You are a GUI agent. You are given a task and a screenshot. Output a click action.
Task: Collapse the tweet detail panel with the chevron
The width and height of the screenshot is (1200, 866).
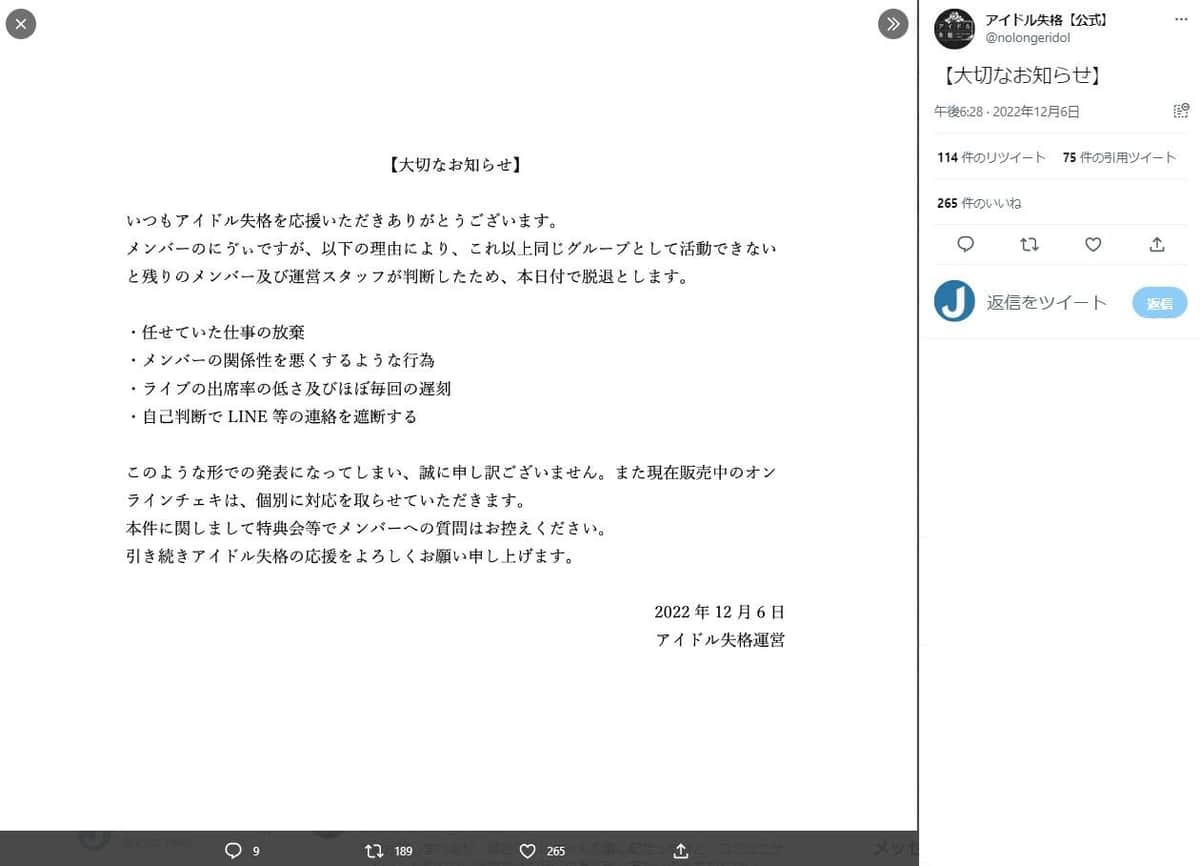892,23
